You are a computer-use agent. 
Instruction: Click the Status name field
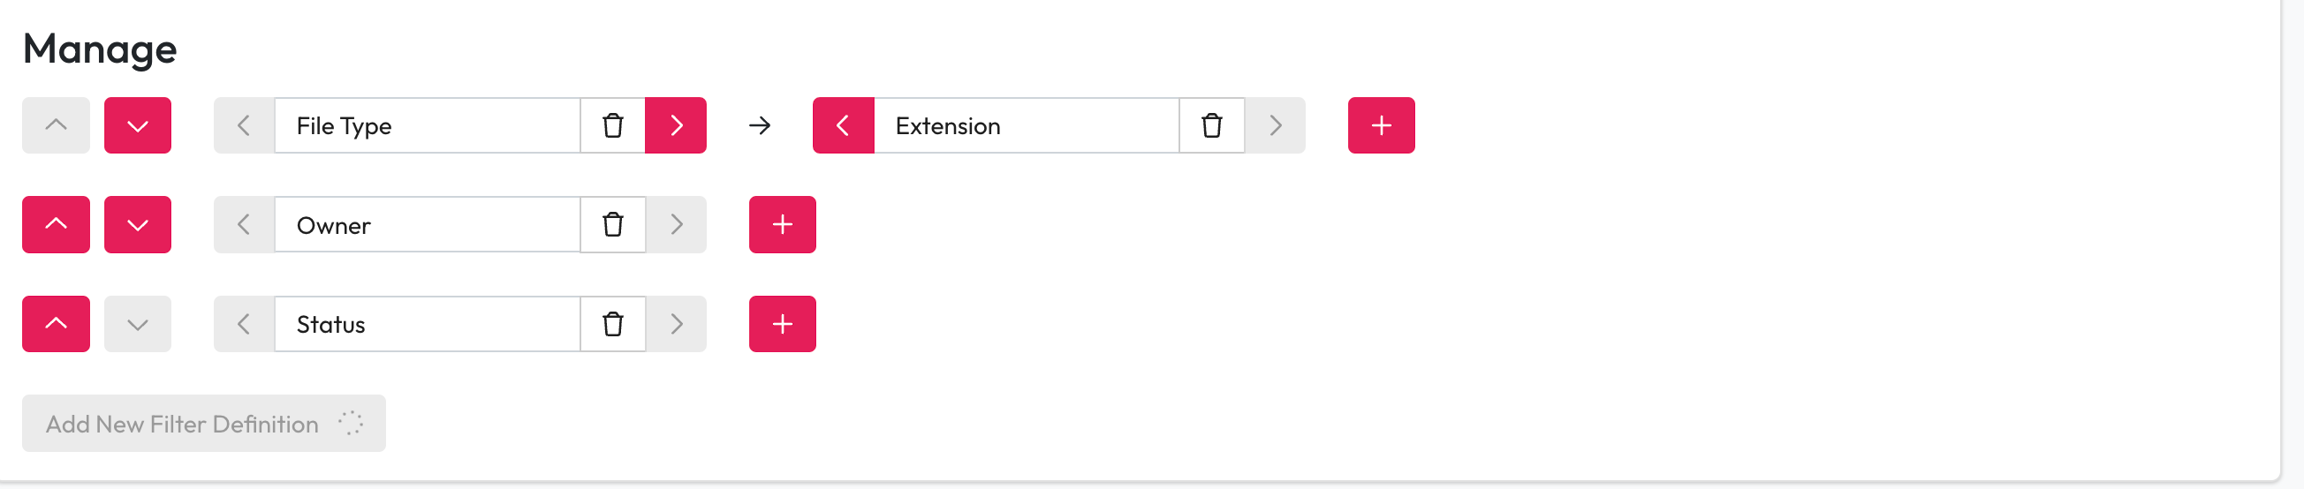tap(427, 324)
